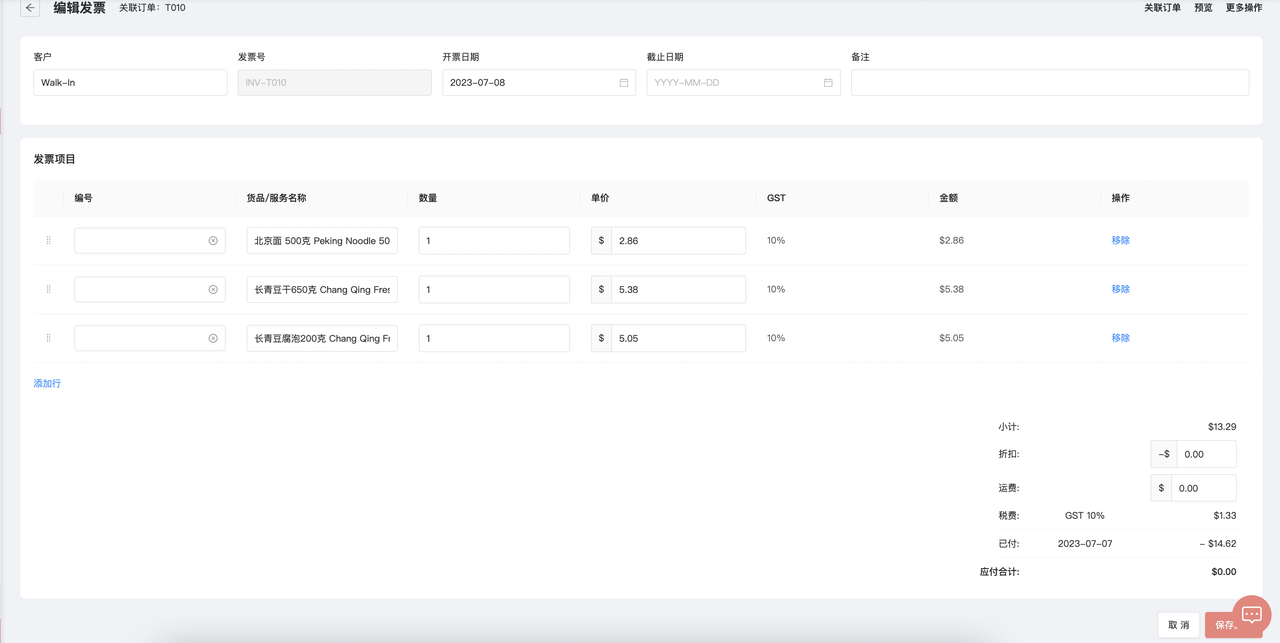
Task: Edit unit price 5.05
Action: (x=678, y=339)
